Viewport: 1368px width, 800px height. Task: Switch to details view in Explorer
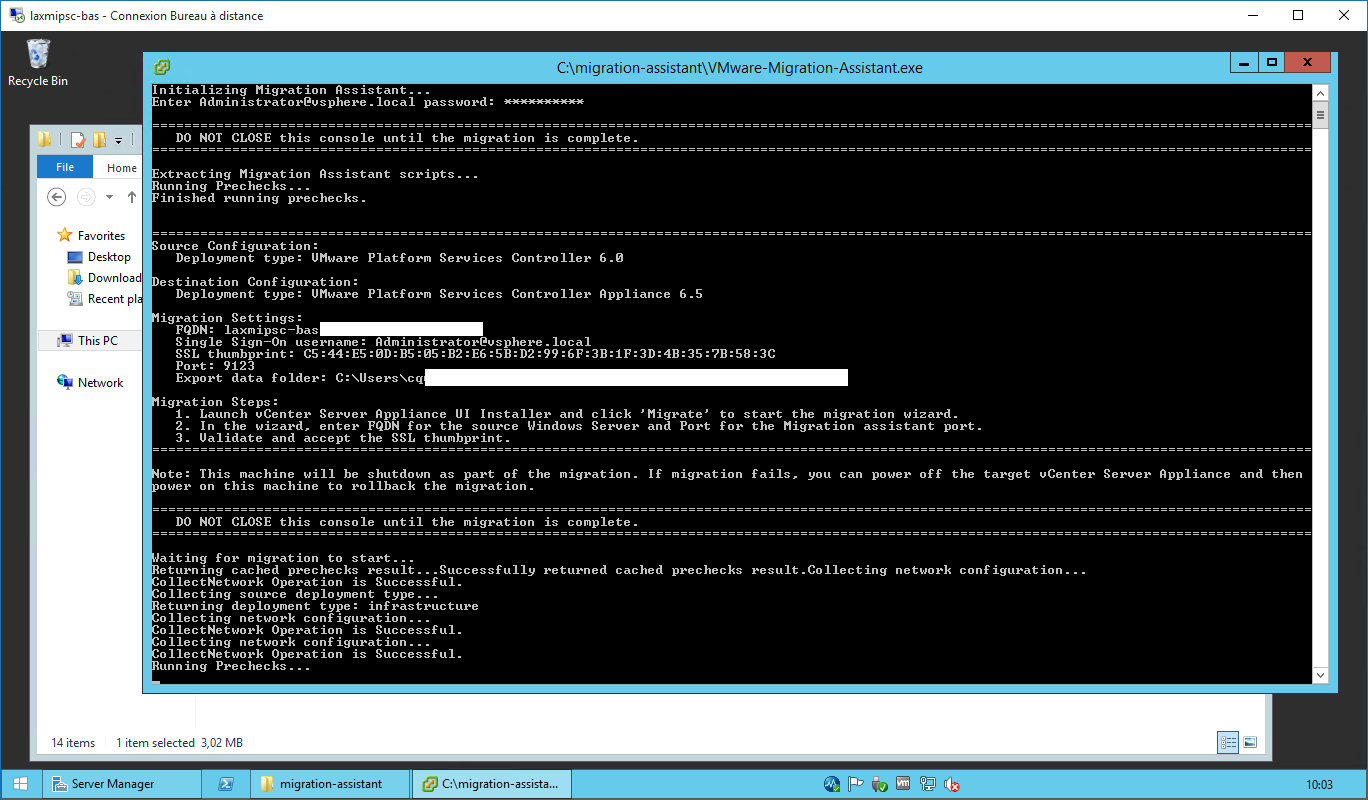click(1228, 742)
